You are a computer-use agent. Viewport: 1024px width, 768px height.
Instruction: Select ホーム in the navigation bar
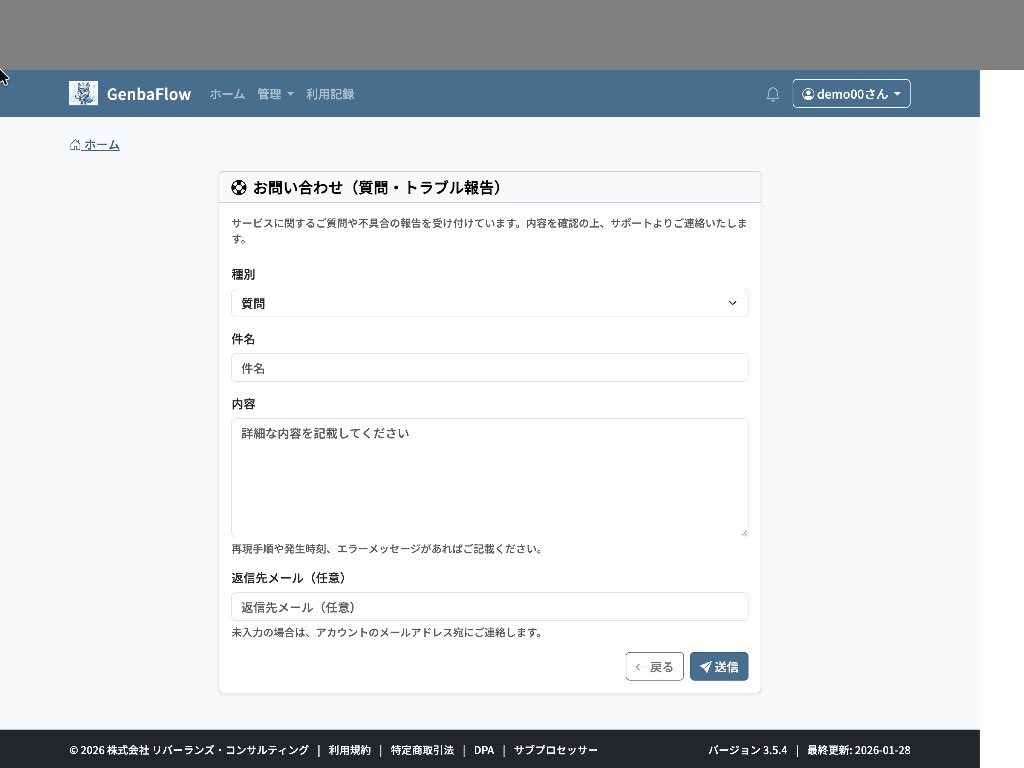(x=227, y=93)
